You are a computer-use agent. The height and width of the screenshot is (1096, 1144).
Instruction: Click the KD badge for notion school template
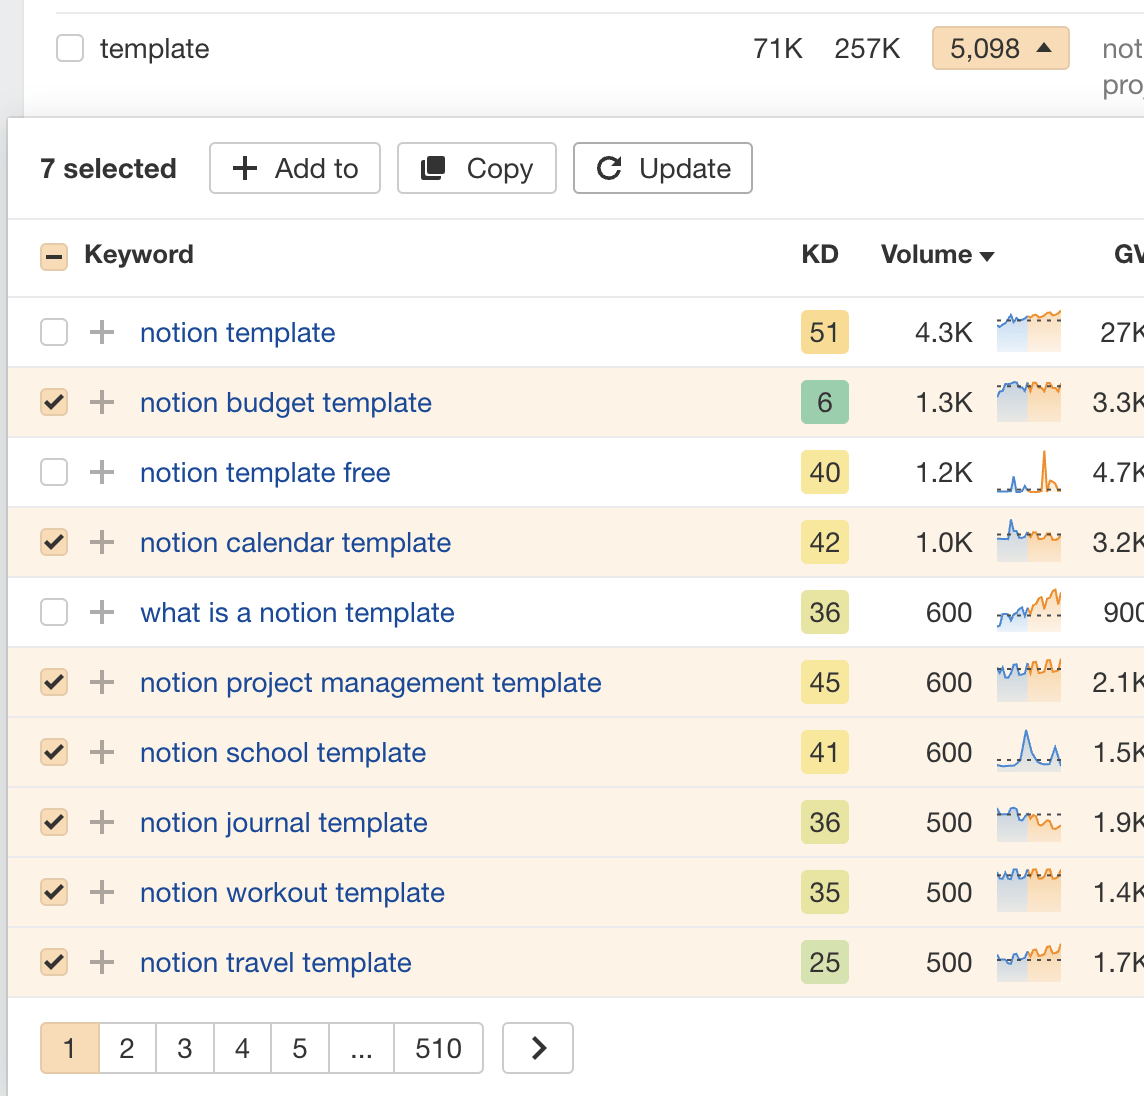click(x=825, y=752)
